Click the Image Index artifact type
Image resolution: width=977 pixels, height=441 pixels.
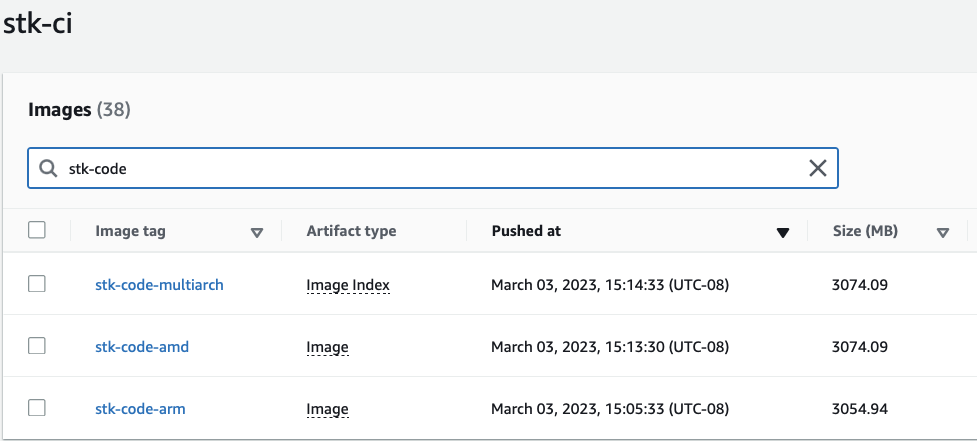tap(348, 285)
